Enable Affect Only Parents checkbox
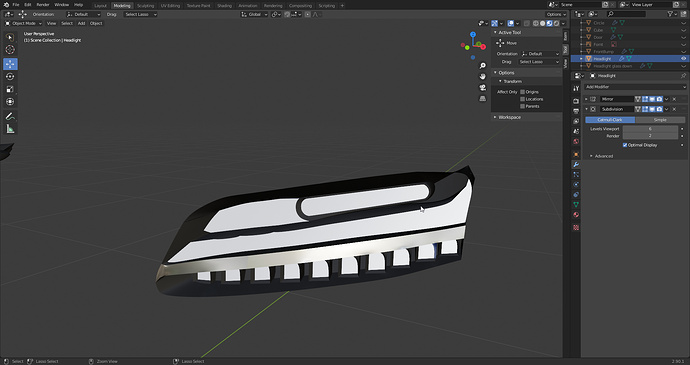 tap(523, 106)
